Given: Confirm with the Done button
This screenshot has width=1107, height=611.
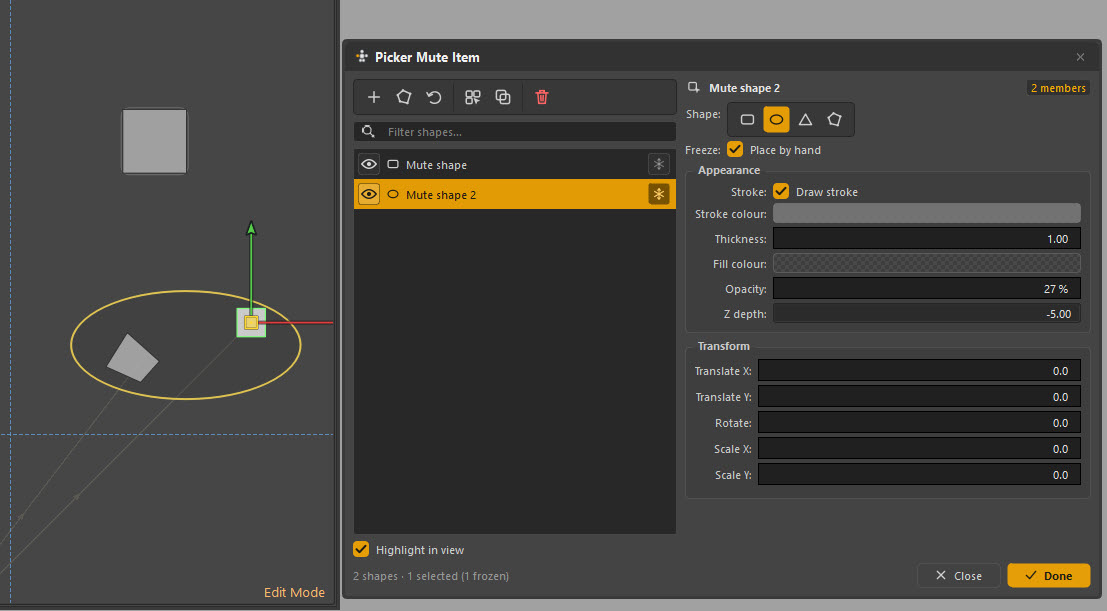Looking at the screenshot, I should 1048,576.
